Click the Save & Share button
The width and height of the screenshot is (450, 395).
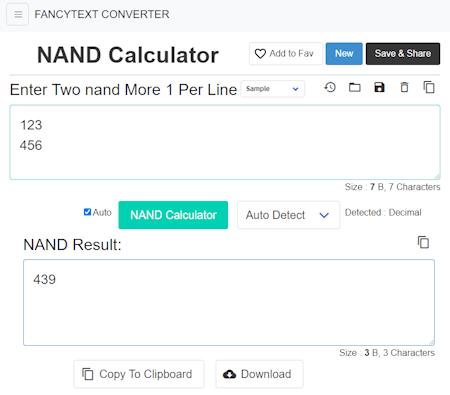point(403,54)
